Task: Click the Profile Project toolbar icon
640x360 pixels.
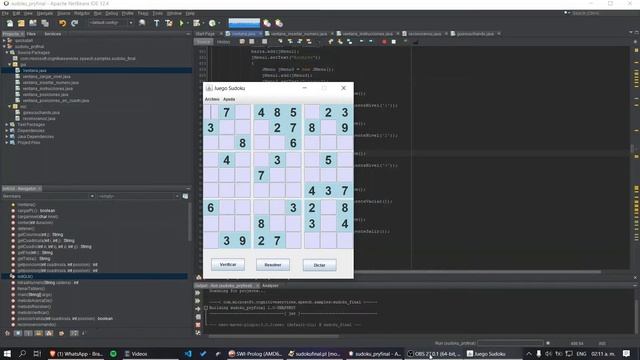Action: tap(212, 24)
